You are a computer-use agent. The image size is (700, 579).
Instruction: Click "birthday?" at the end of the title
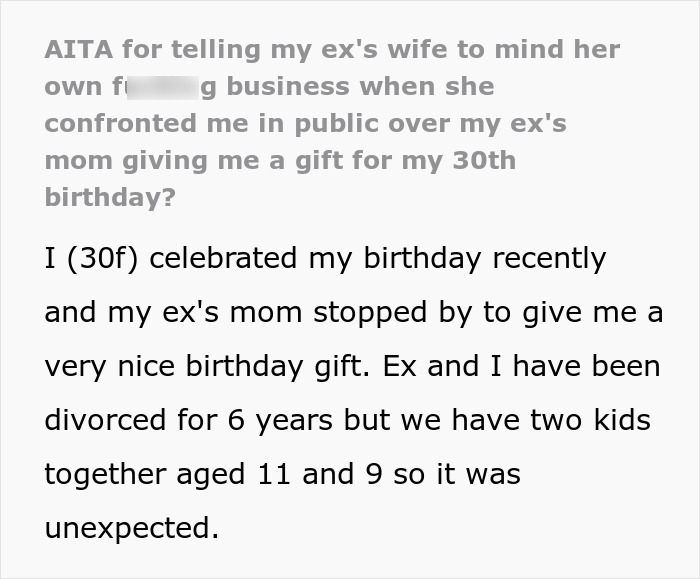click(x=110, y=196)
